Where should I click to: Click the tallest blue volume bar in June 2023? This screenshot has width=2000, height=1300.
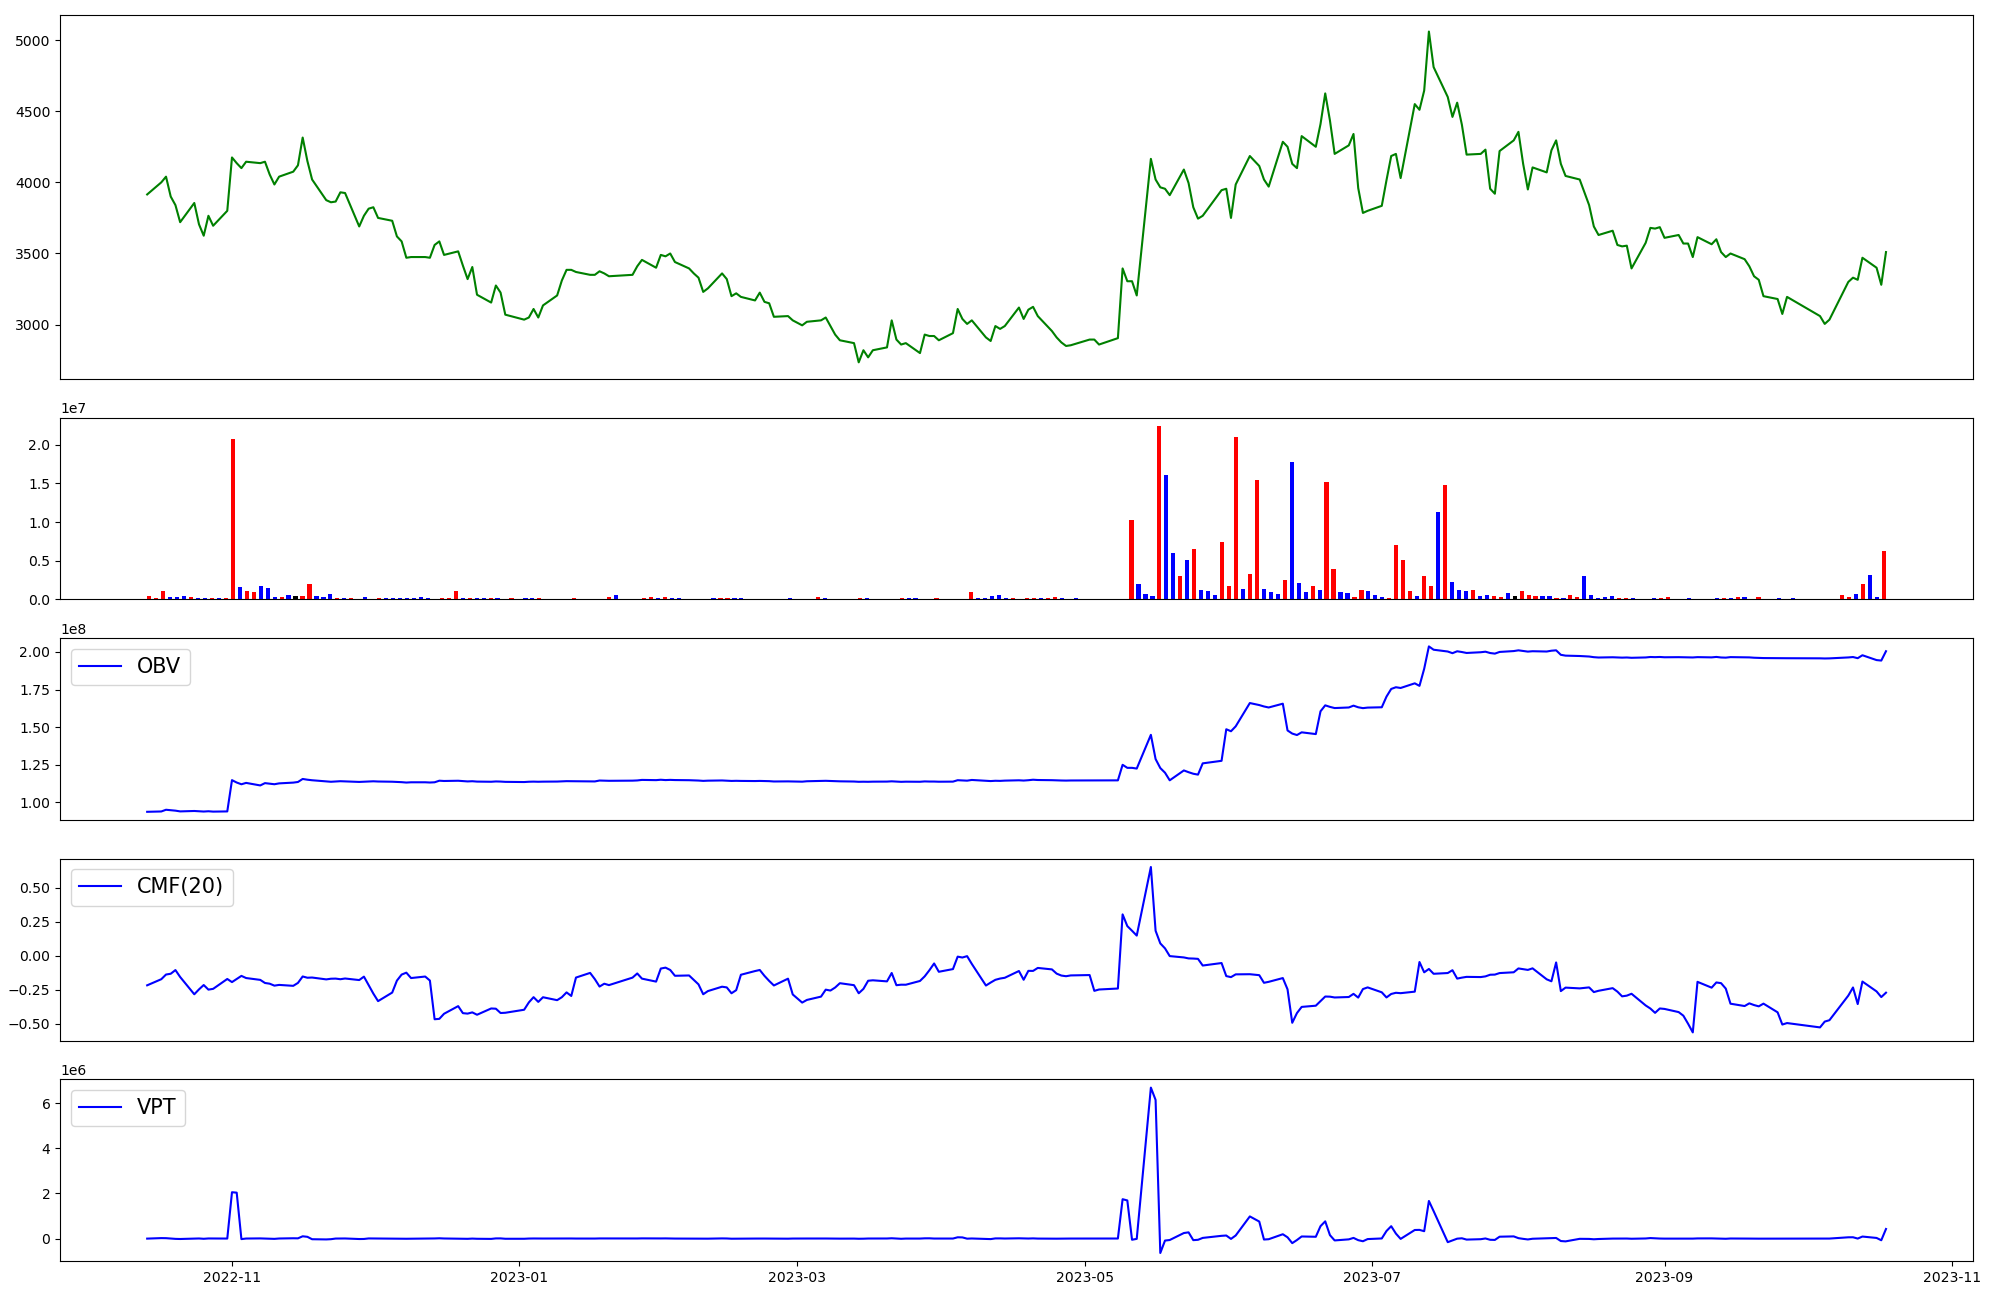click(1292, 530)
